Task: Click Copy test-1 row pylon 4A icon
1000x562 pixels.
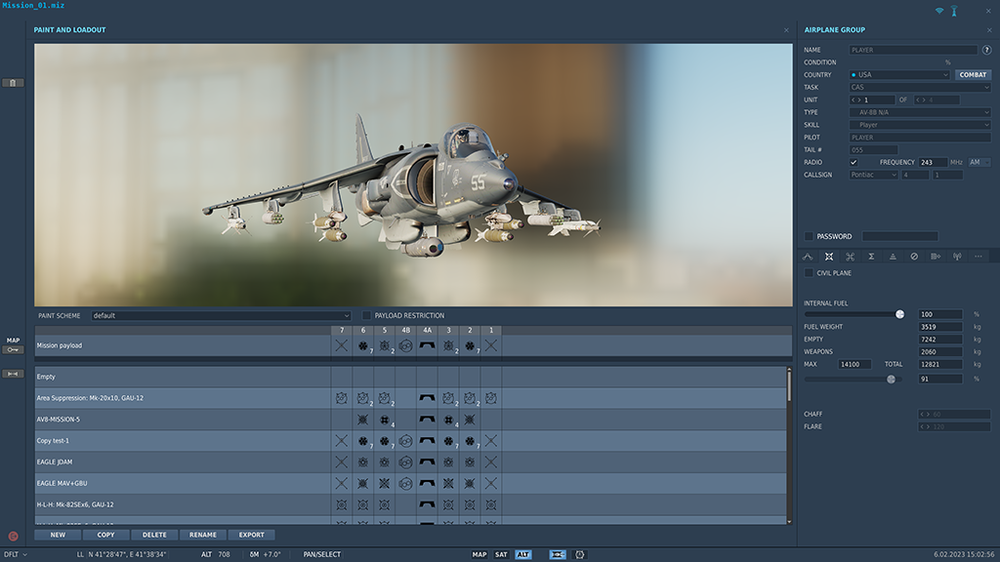Action: 427,441
